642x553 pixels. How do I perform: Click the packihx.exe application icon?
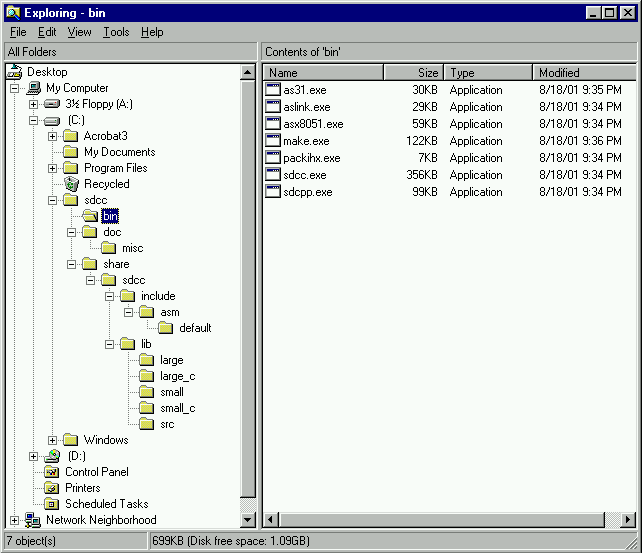click(x=273, y=158)
